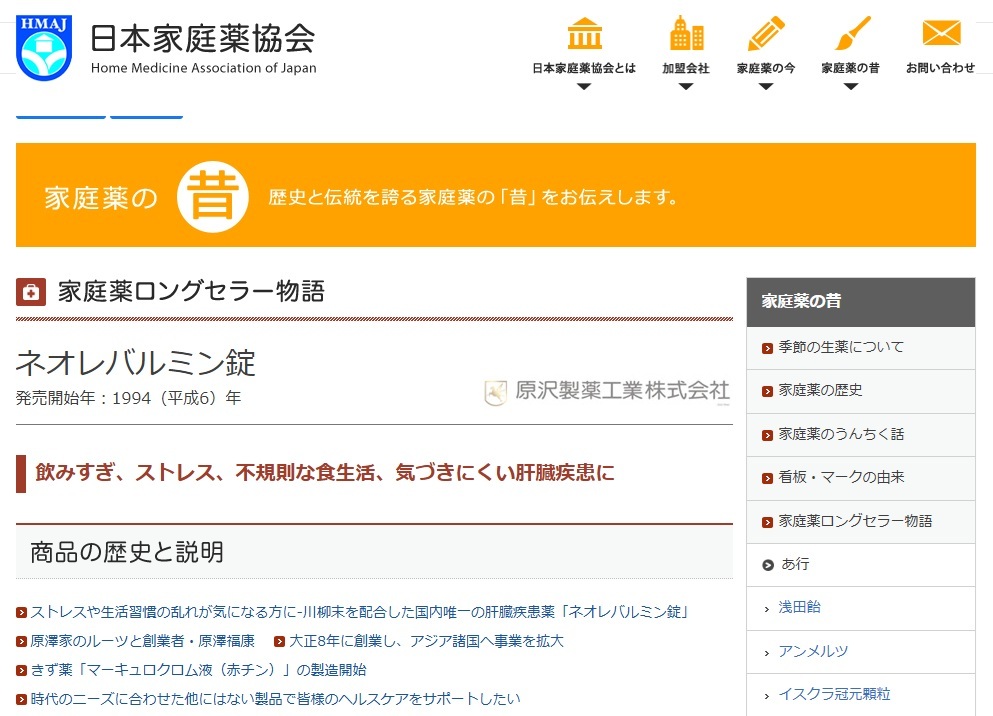Click the envelope お問い合わせ icon

[942, 32]
